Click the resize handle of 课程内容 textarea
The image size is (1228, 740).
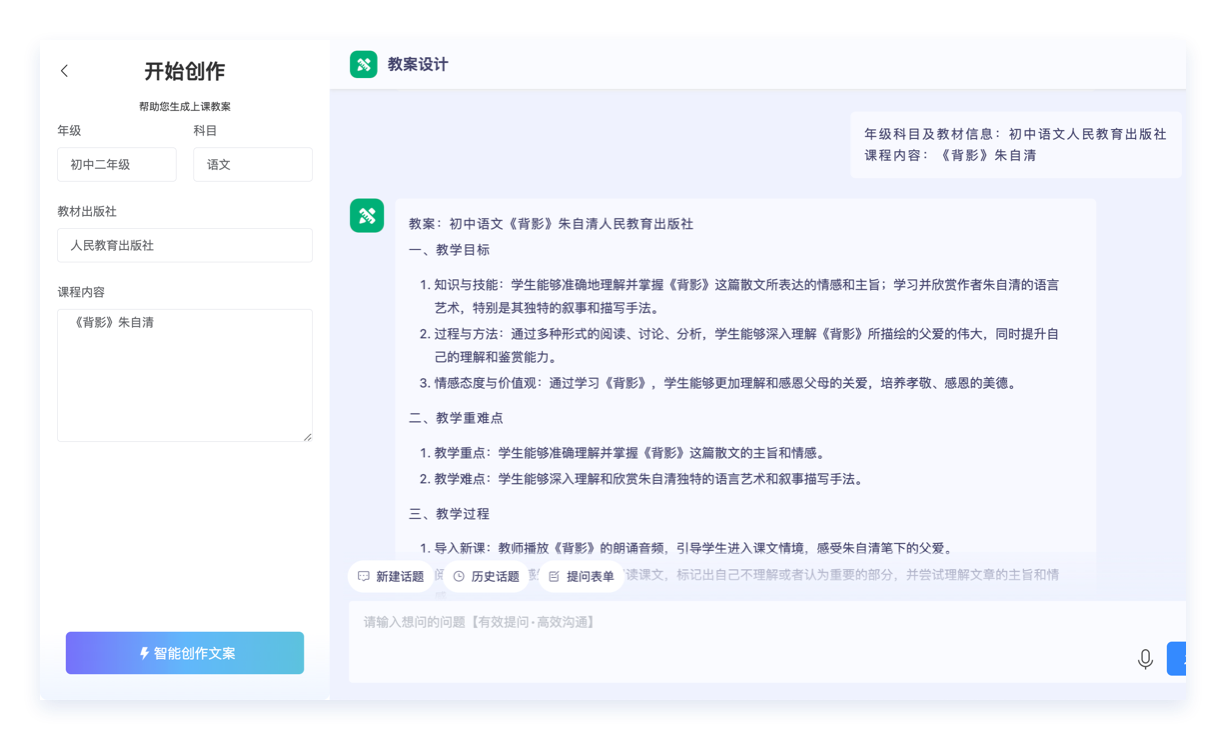point(307,436)
